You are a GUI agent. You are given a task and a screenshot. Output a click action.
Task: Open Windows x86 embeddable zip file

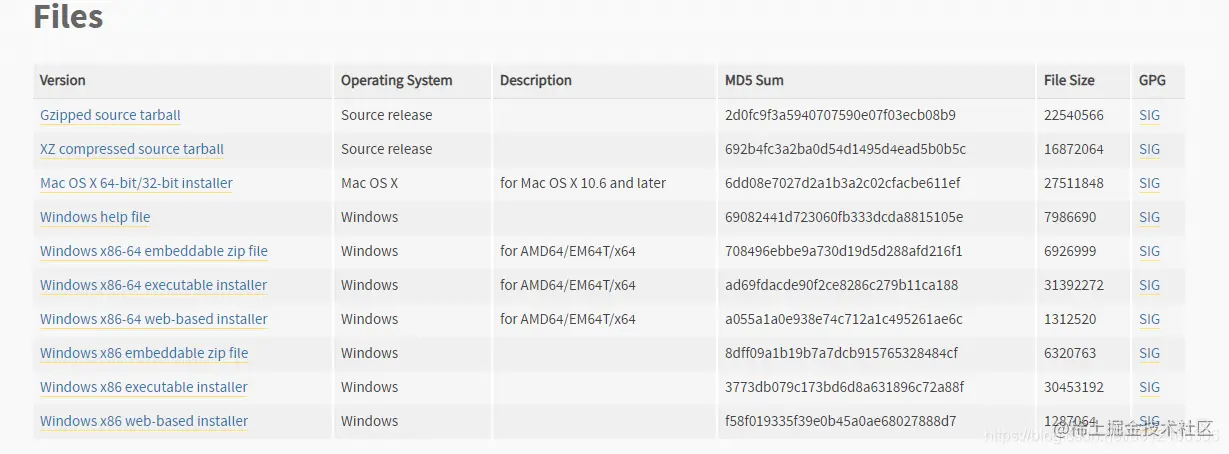click(144, 353)
